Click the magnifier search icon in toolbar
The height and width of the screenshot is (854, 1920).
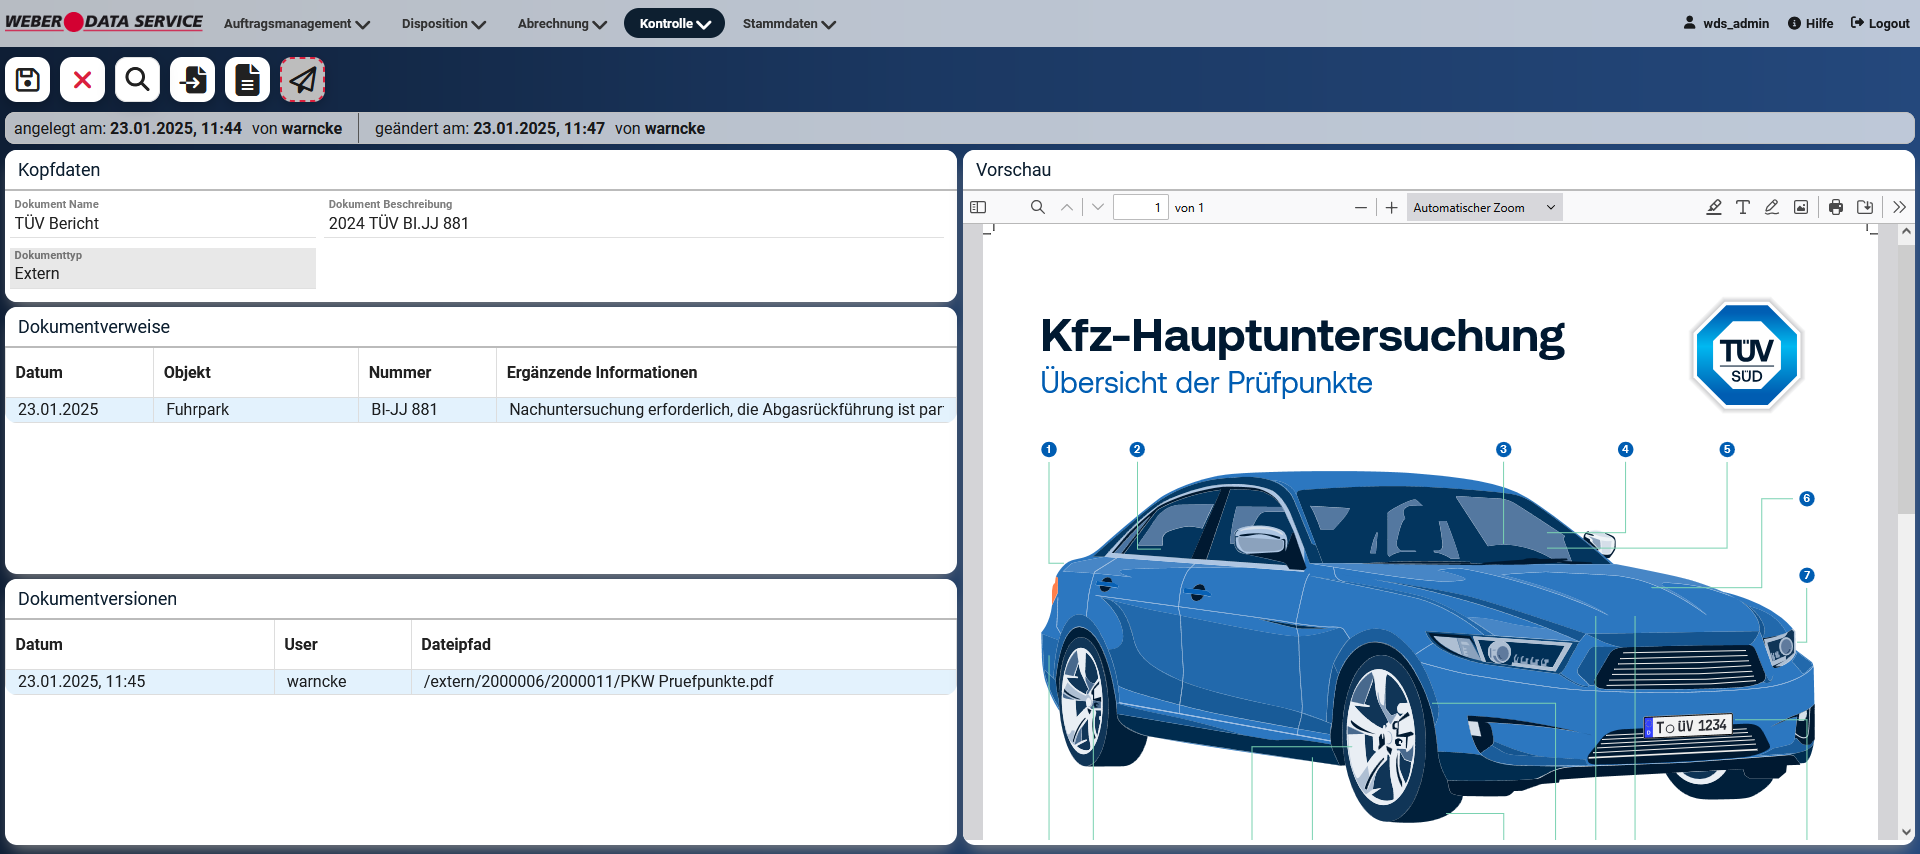click(138, 80)
